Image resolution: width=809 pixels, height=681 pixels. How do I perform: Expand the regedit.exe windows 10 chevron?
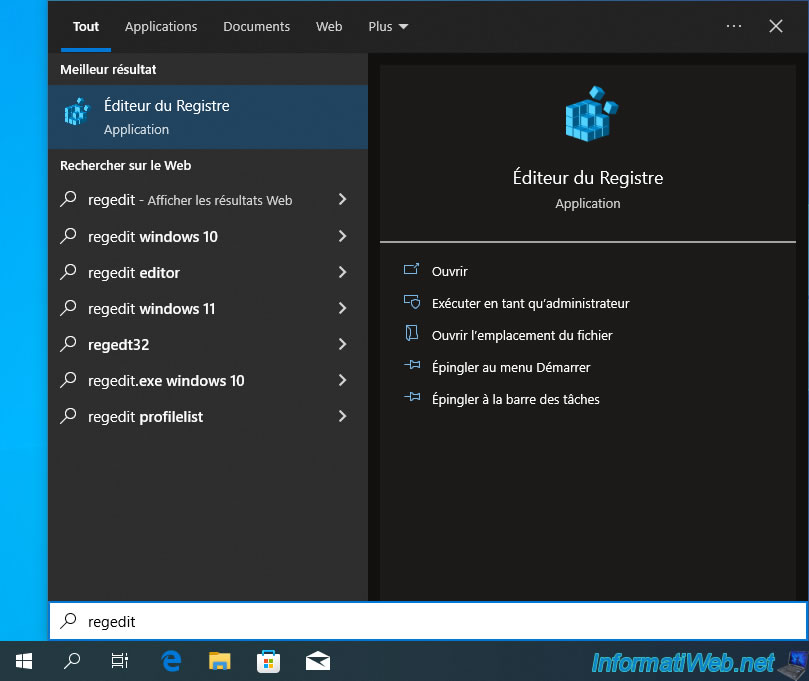coord(342,380)
